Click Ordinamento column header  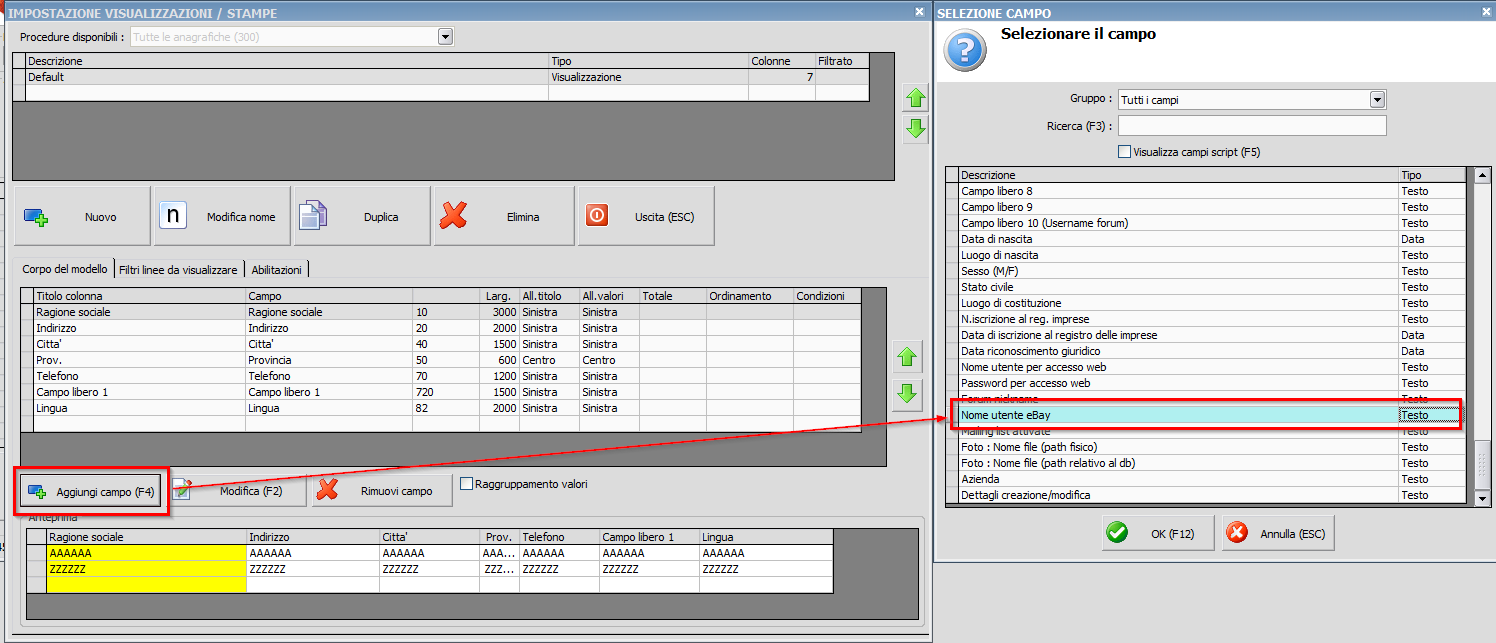749,296
